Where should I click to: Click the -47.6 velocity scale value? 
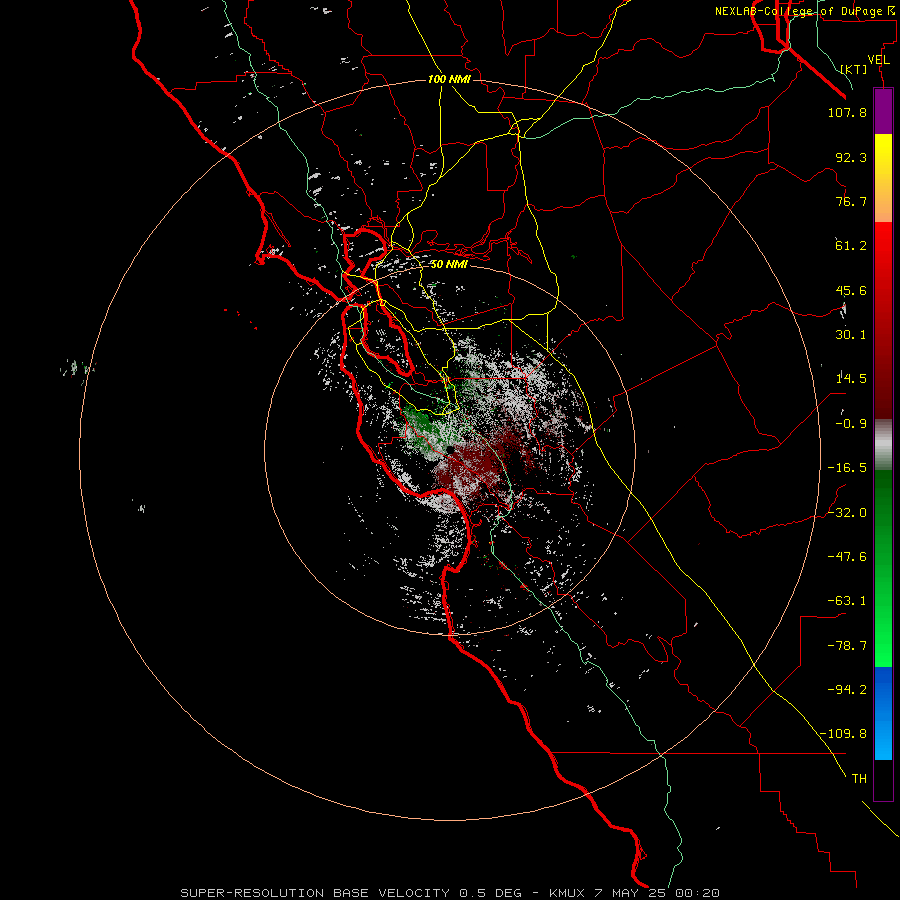(847, 557)
